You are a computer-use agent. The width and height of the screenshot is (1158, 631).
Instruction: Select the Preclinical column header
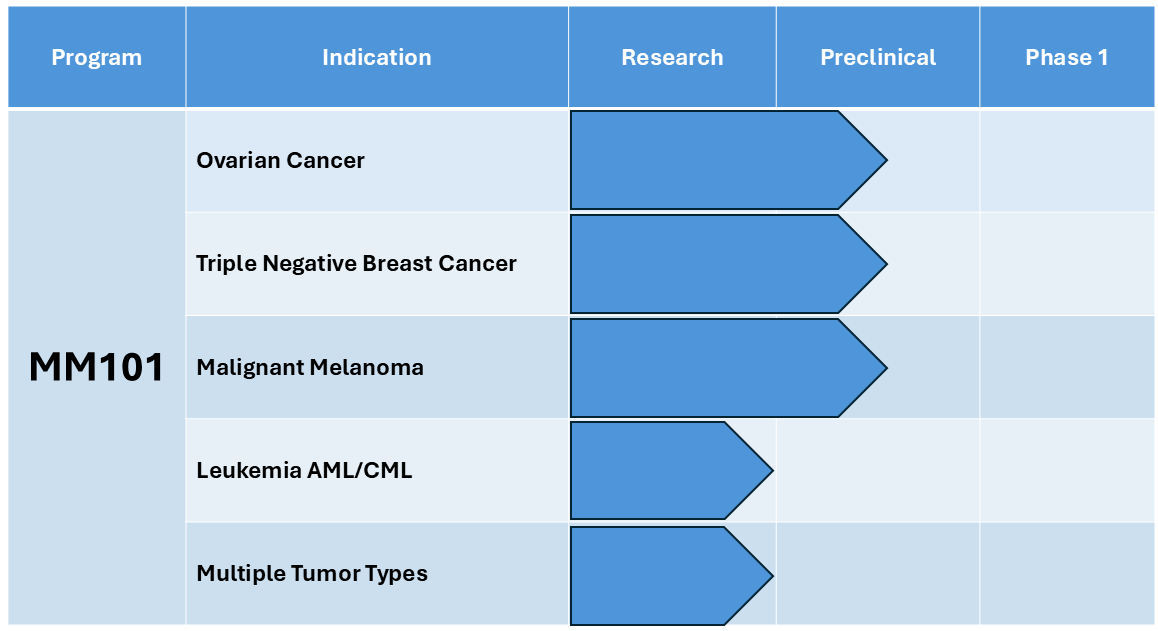click(x=878, y=57)
